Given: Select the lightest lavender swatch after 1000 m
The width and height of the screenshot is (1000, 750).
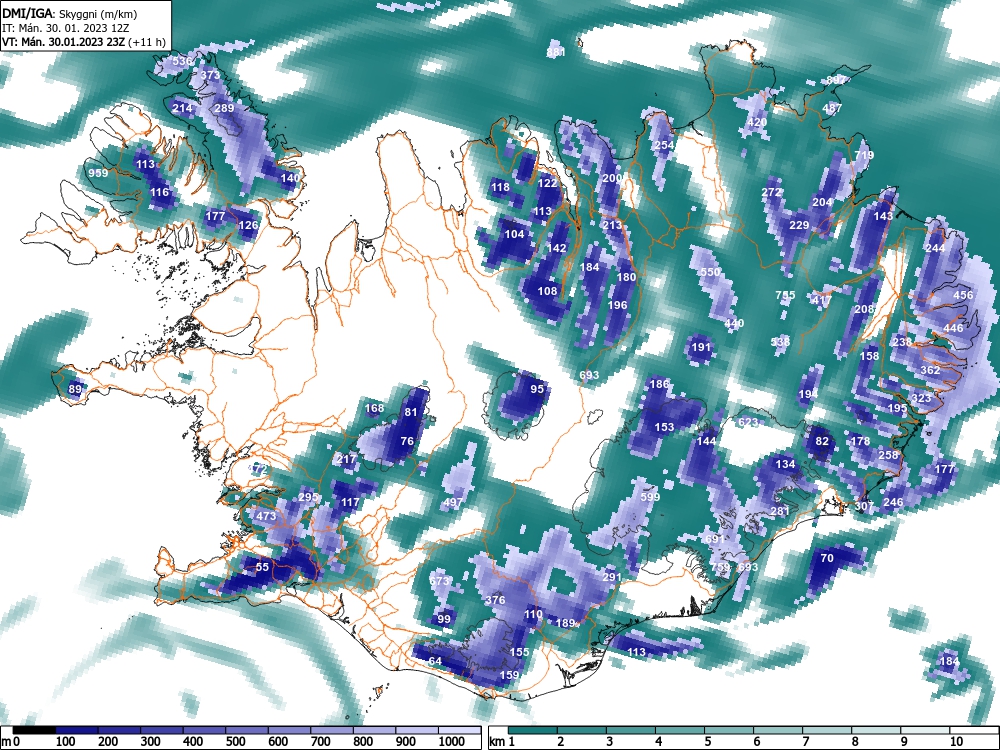Looking at the screenshot, I should pos(459,730).
